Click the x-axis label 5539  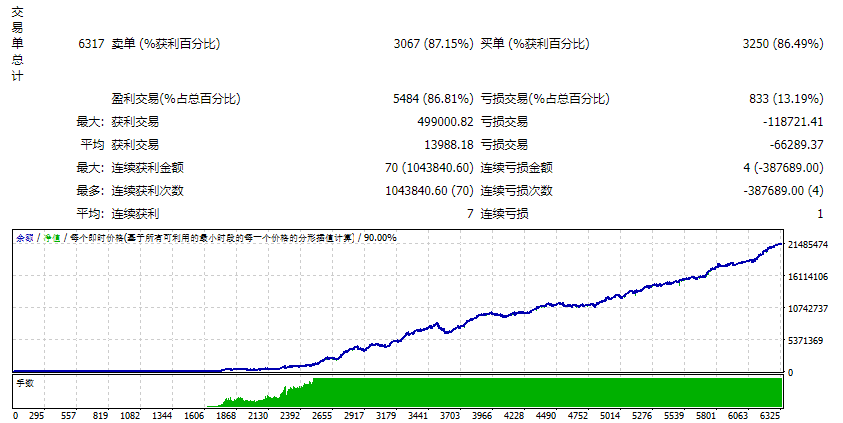coord(674,415)
